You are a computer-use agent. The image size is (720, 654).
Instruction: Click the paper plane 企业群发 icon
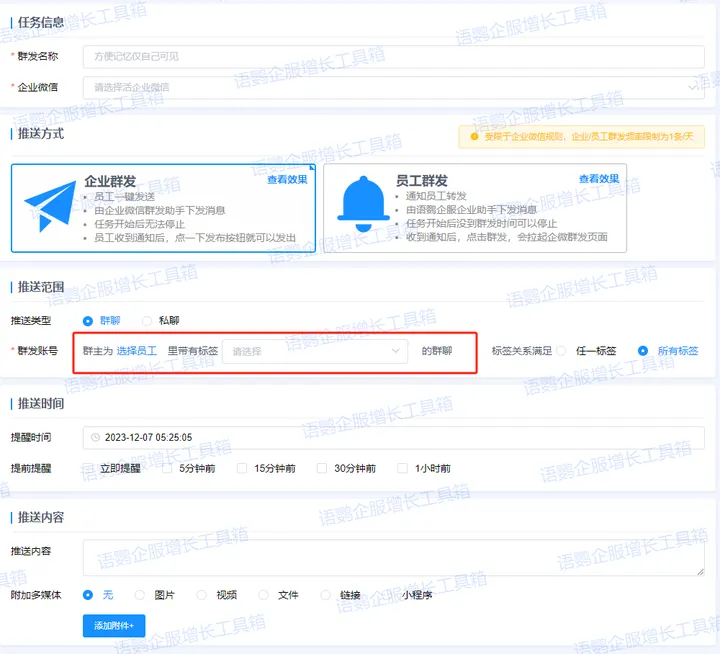[50, 206]
